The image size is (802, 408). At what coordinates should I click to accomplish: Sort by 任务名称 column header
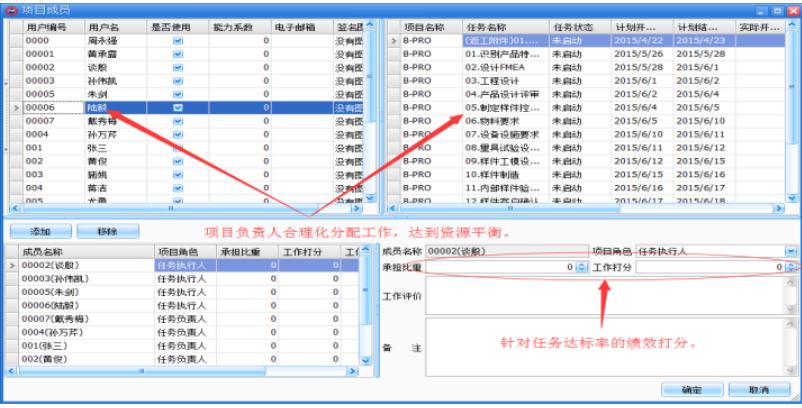(x=505, y=27)
